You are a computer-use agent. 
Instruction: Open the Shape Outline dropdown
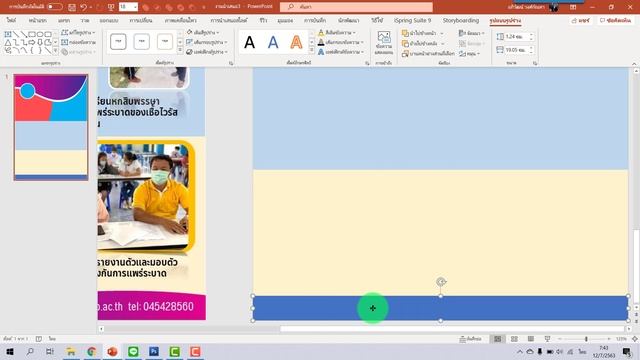pyautogui.click(x=207, y=42)
